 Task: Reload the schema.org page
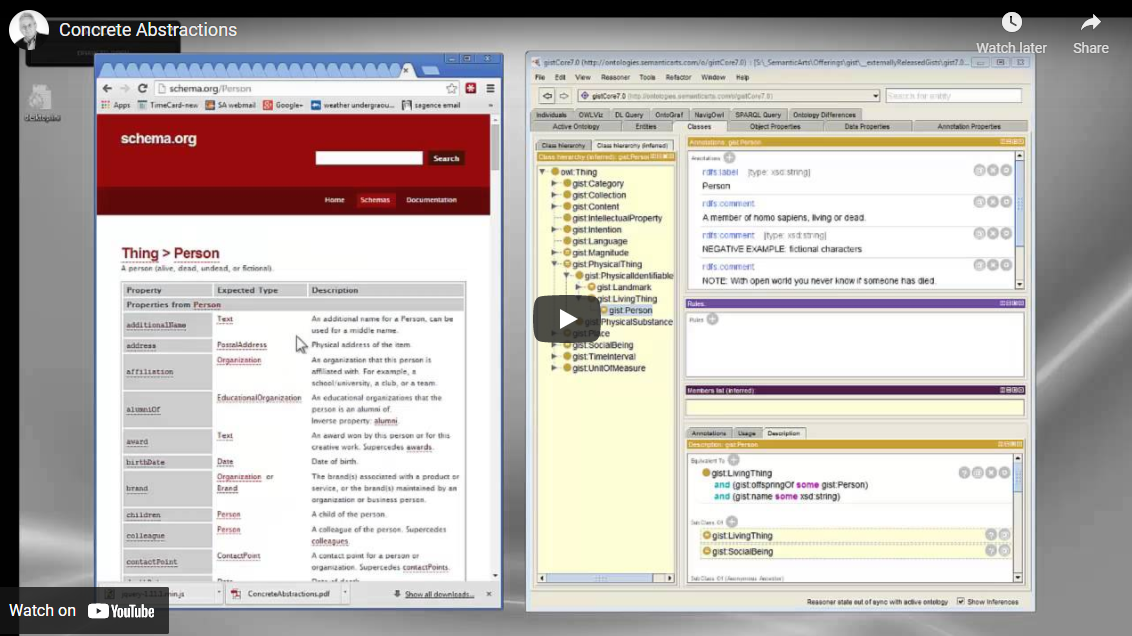pos(142,88)
